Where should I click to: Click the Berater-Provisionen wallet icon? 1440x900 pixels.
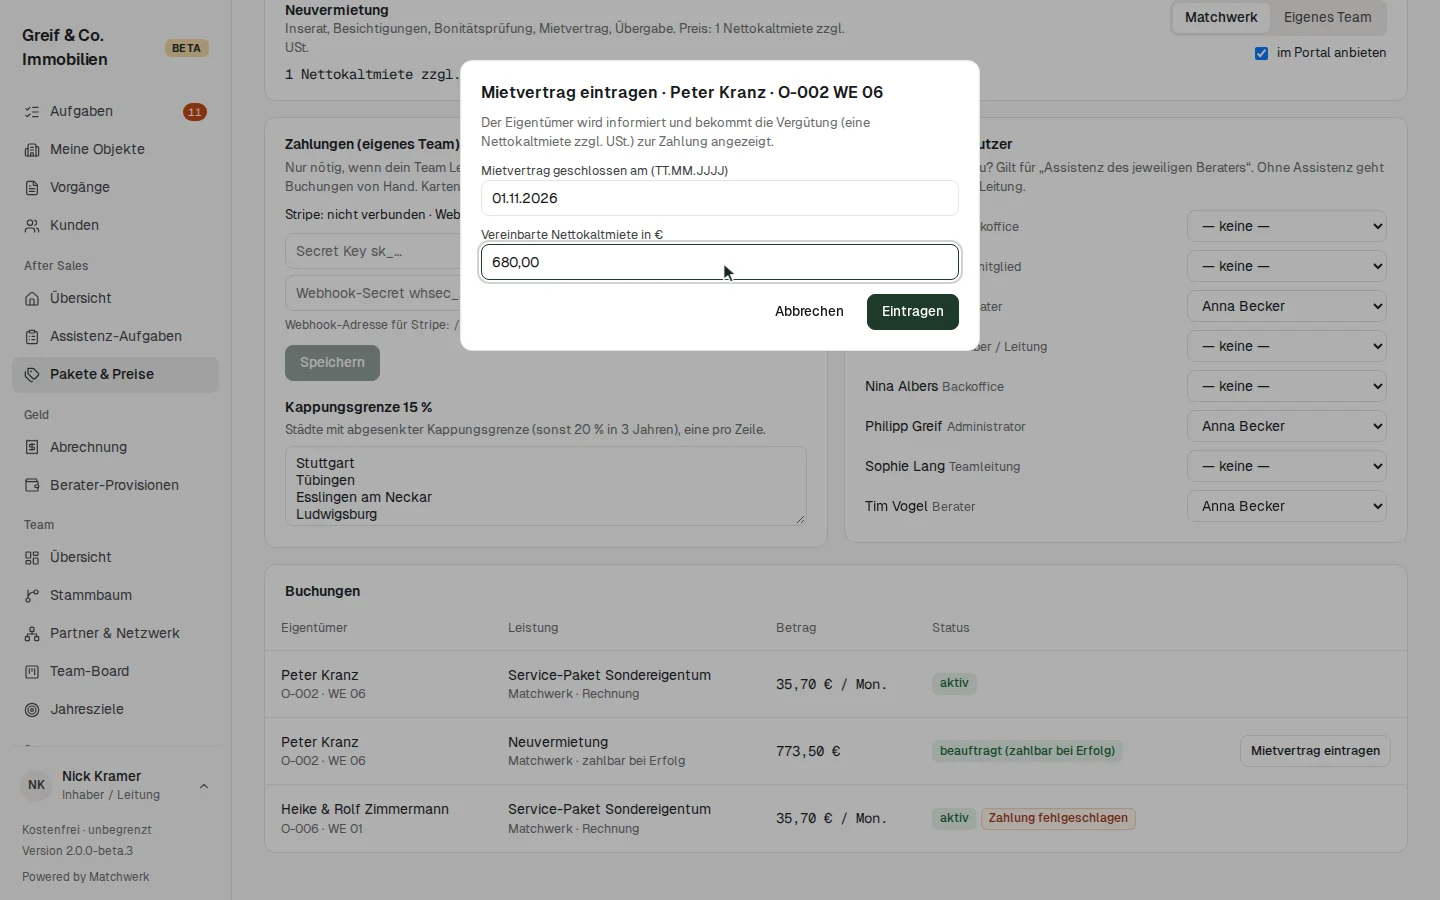pyautogui.click(x=32, y=486)
